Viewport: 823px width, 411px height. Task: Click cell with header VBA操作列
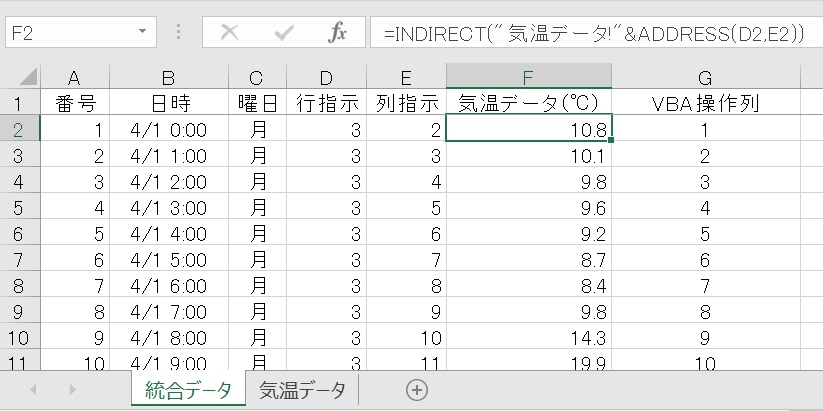pyautogui.click(x=706, y=103)
